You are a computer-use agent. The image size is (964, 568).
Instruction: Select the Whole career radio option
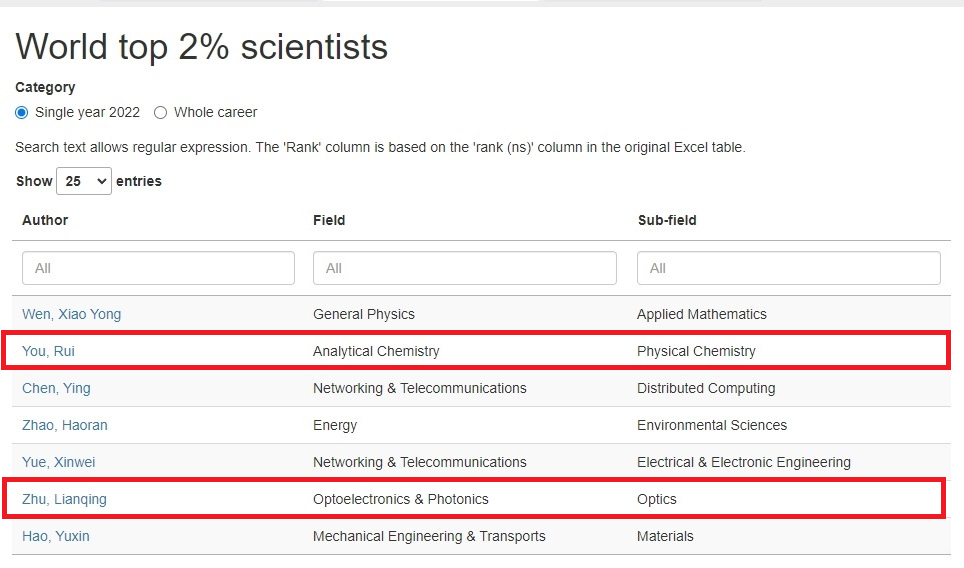tap(160, 112)
